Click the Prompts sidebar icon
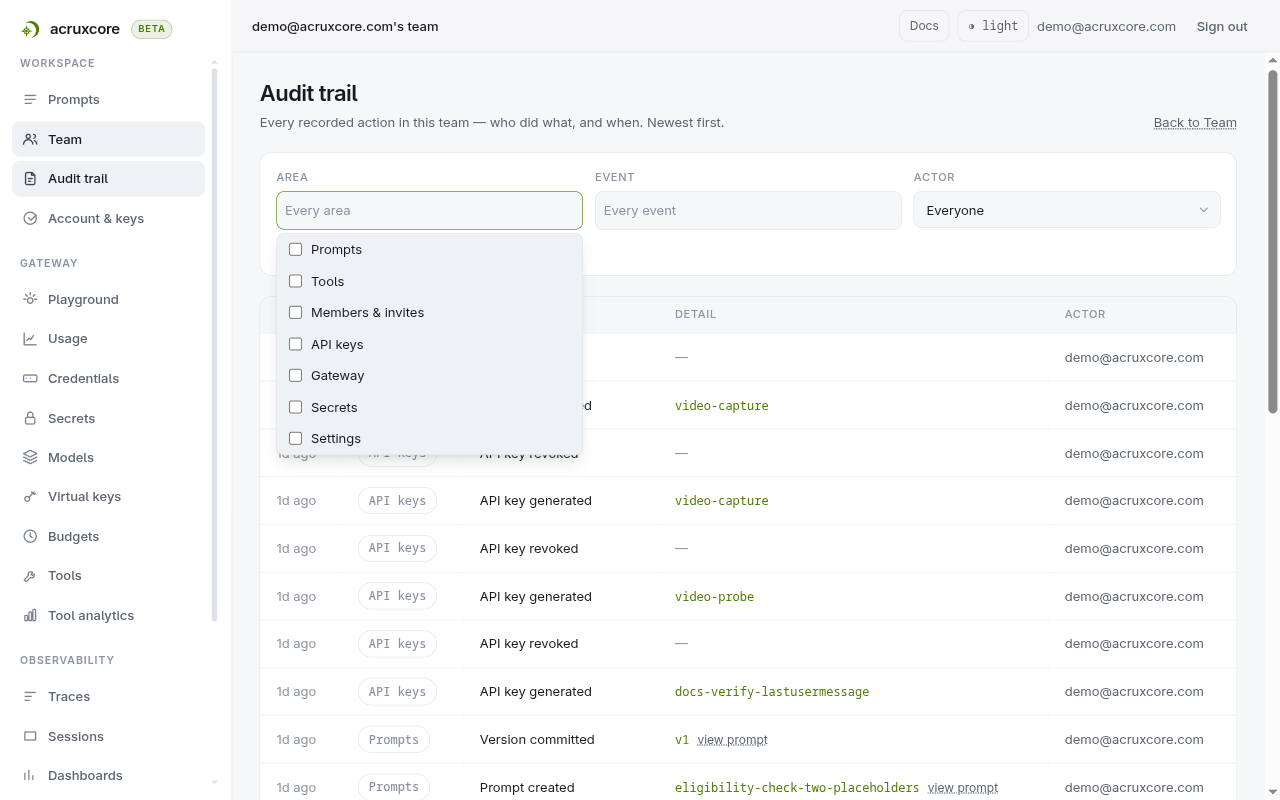 [x=30, y=100]
